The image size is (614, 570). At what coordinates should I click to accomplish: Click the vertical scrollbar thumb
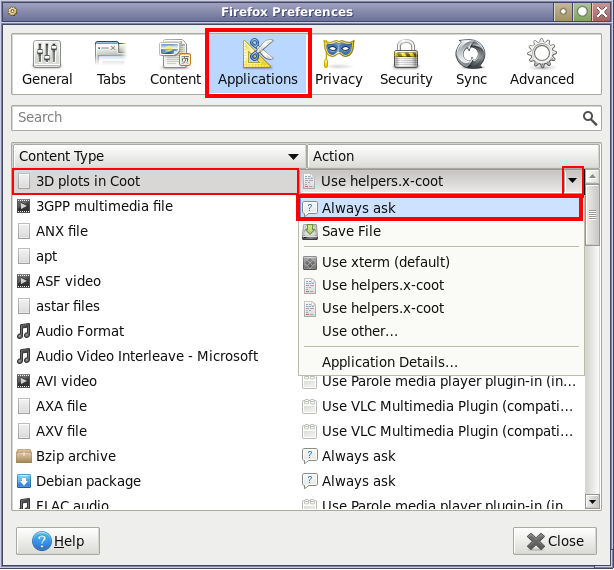tap(592, 215)
